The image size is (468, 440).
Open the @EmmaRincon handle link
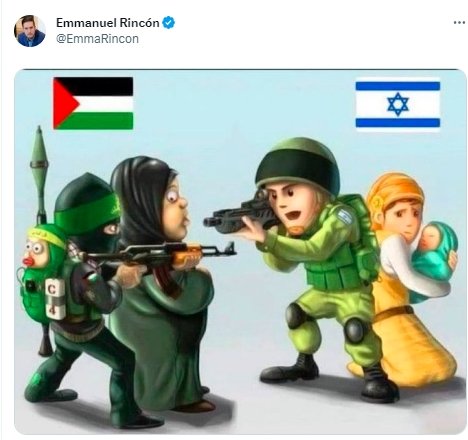[97, 39]
